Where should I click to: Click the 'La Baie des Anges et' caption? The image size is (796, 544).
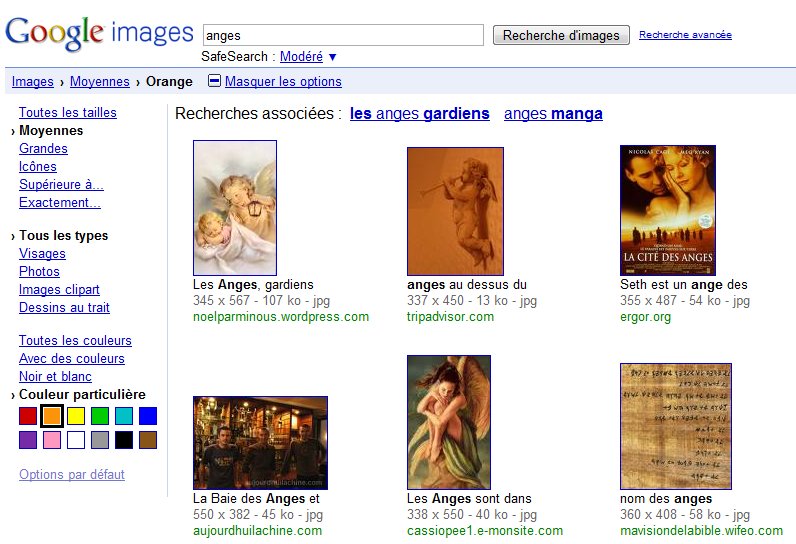(x=256, y=499)
